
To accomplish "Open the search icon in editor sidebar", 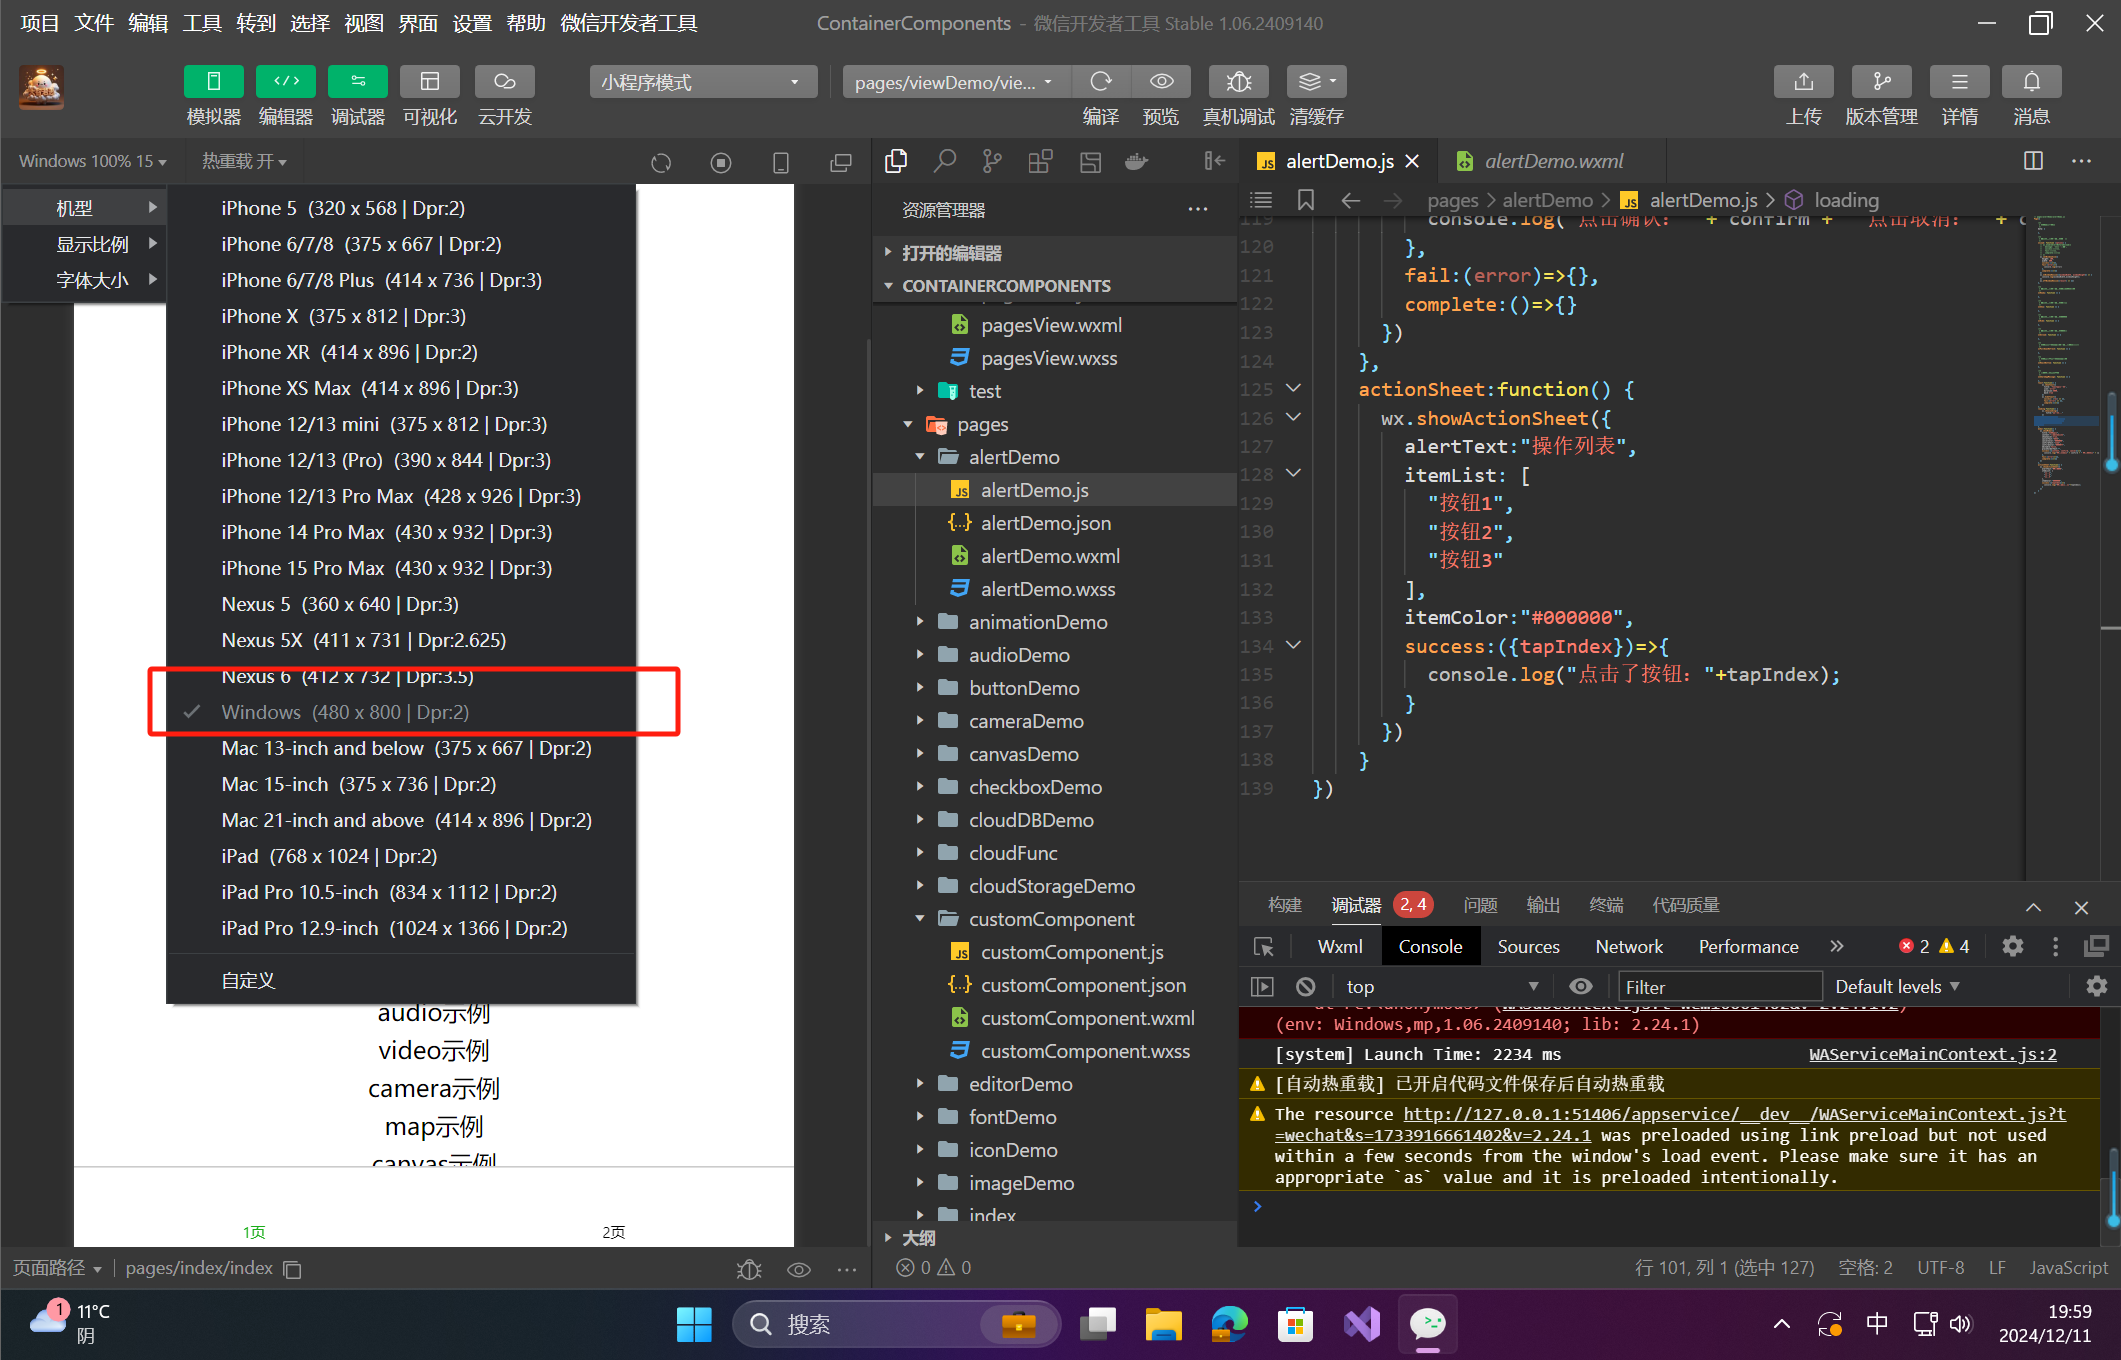I will pos(944,161).
